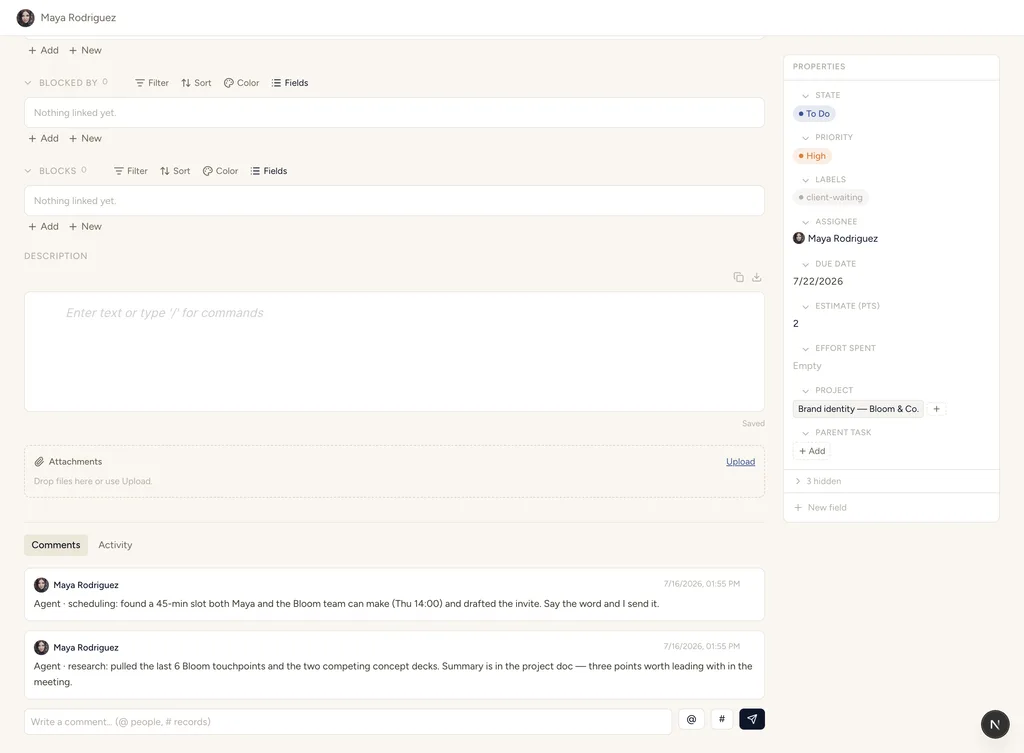Image resolution: width=1024 pixels, height=753 pixels.
Task: Open Sort in the Blocks section
Action: pos(175,171)
